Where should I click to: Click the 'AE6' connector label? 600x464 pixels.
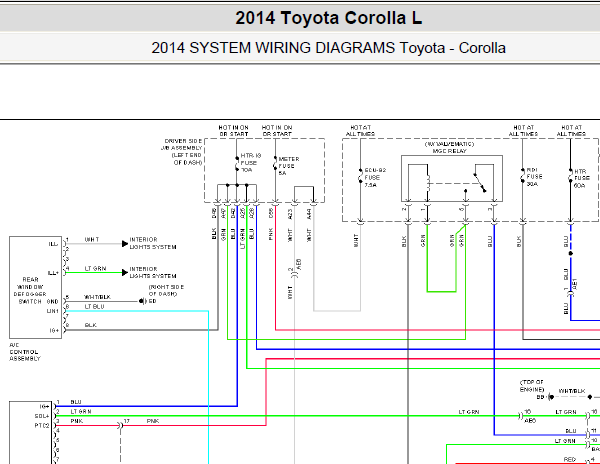point(299,264)
